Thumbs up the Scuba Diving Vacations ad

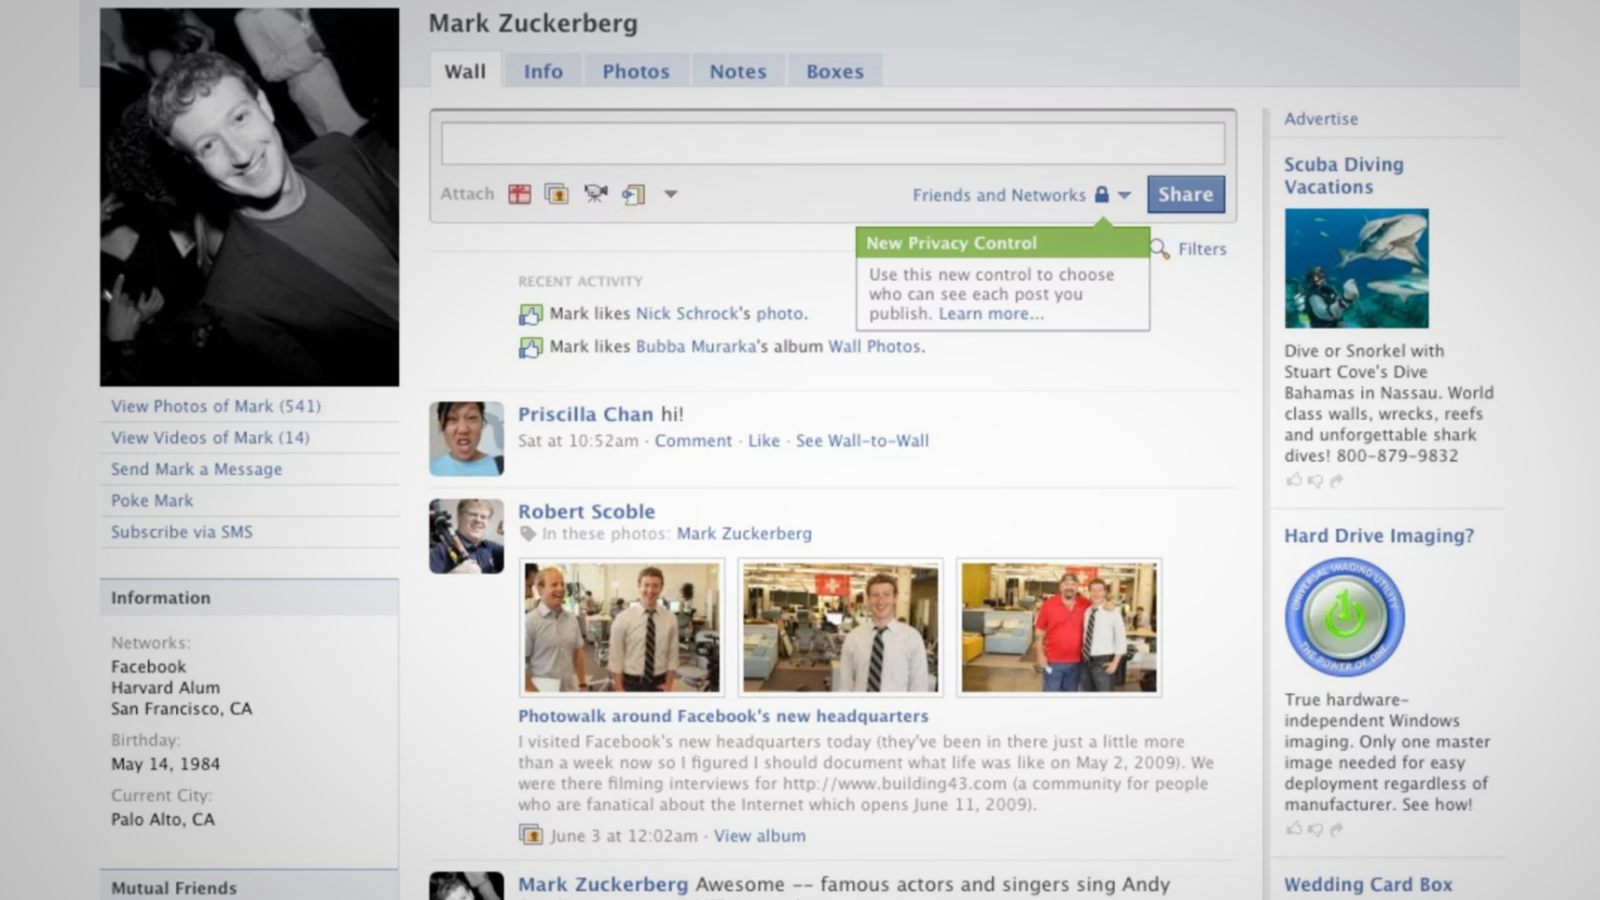(1294, 480)
